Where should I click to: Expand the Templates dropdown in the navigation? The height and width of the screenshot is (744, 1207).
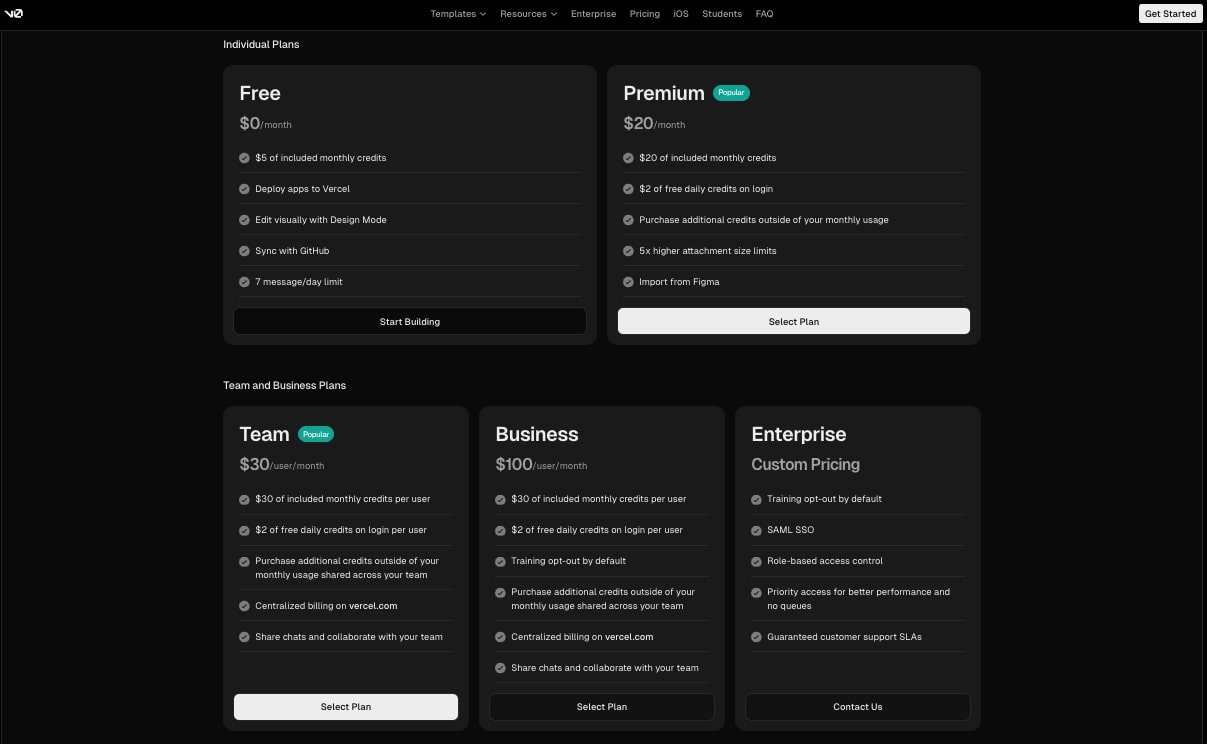pyautogui.click(x=458, y=13)
